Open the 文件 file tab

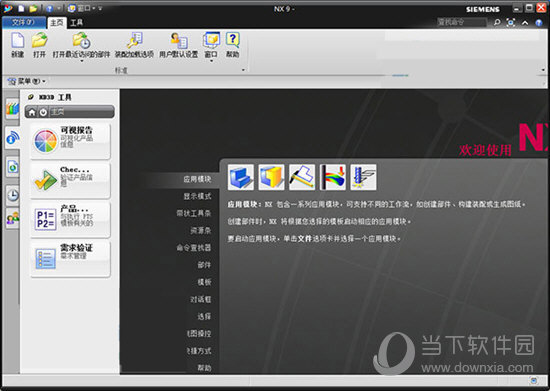coord(24,22)
